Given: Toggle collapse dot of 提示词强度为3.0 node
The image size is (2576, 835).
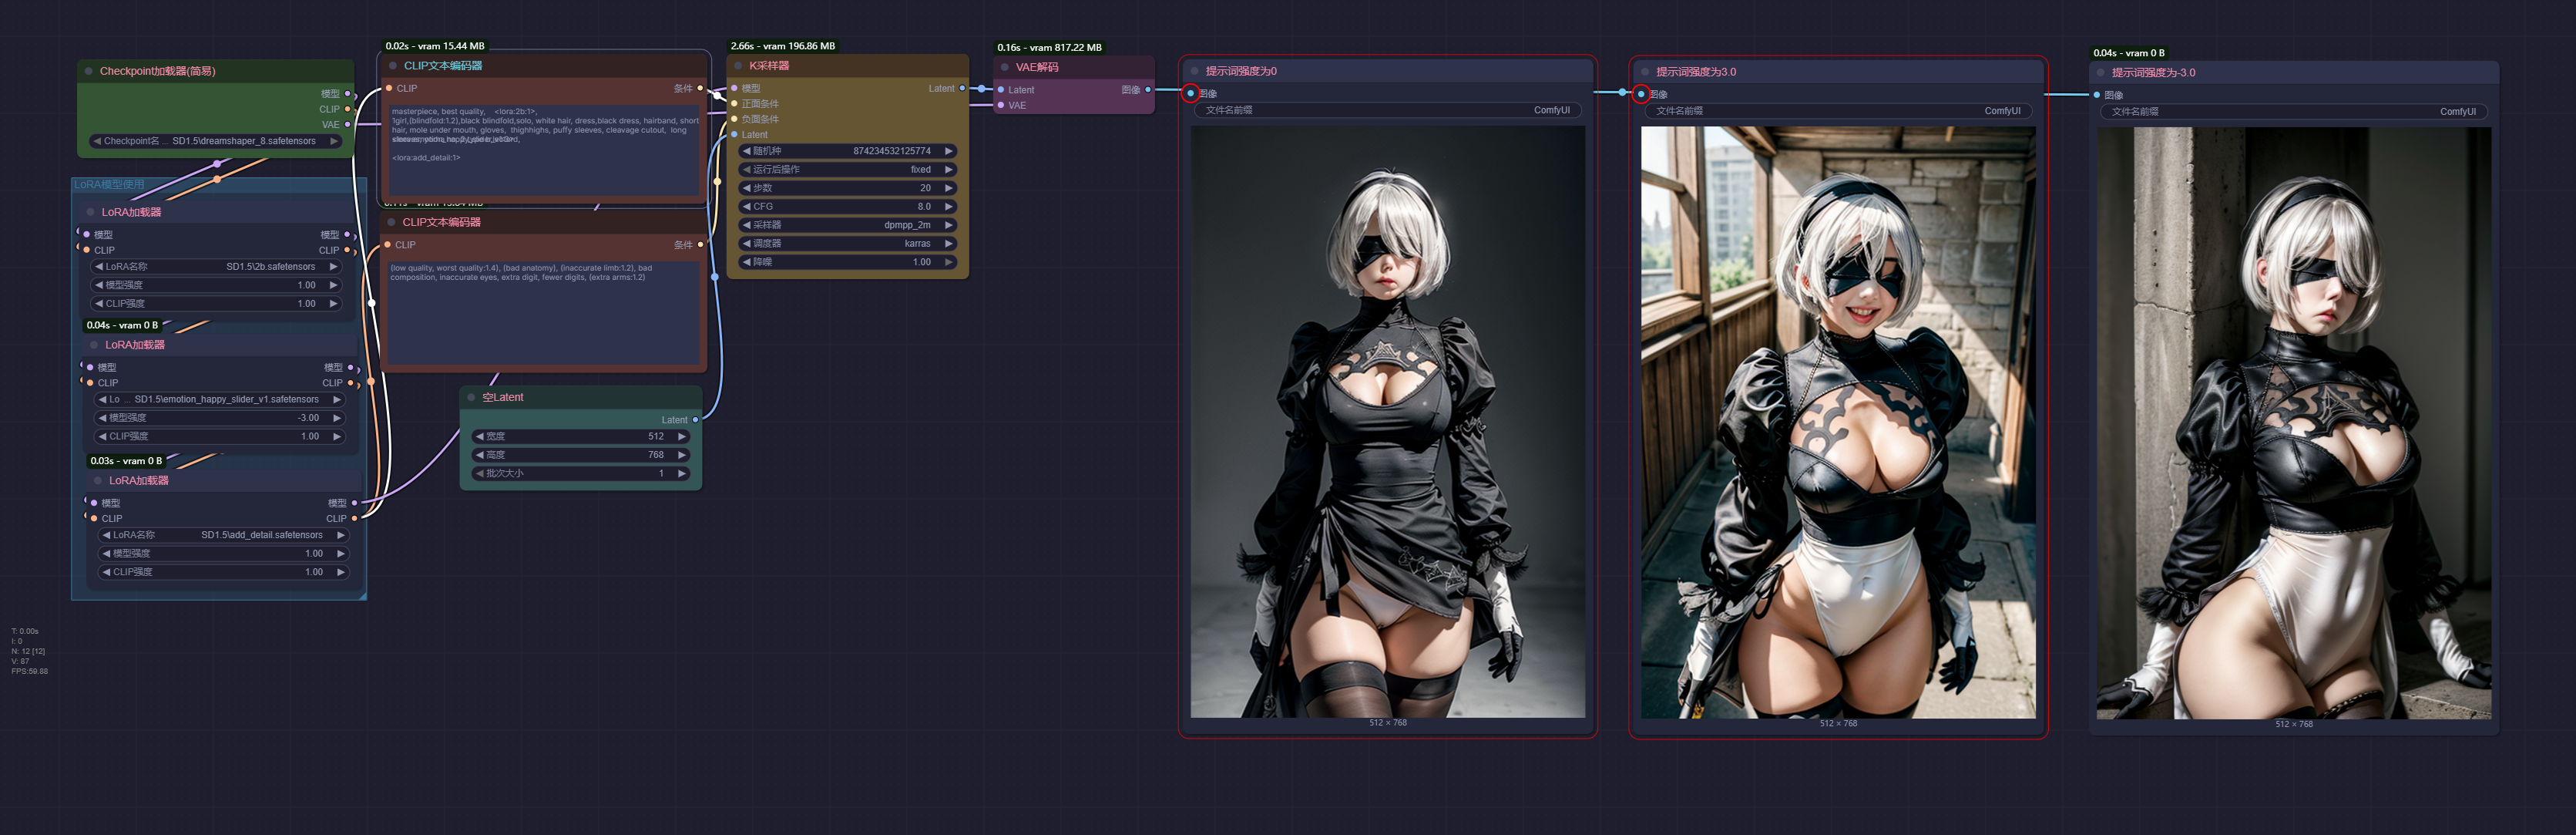Looking at the screenshot, I should coord(1645,72).
